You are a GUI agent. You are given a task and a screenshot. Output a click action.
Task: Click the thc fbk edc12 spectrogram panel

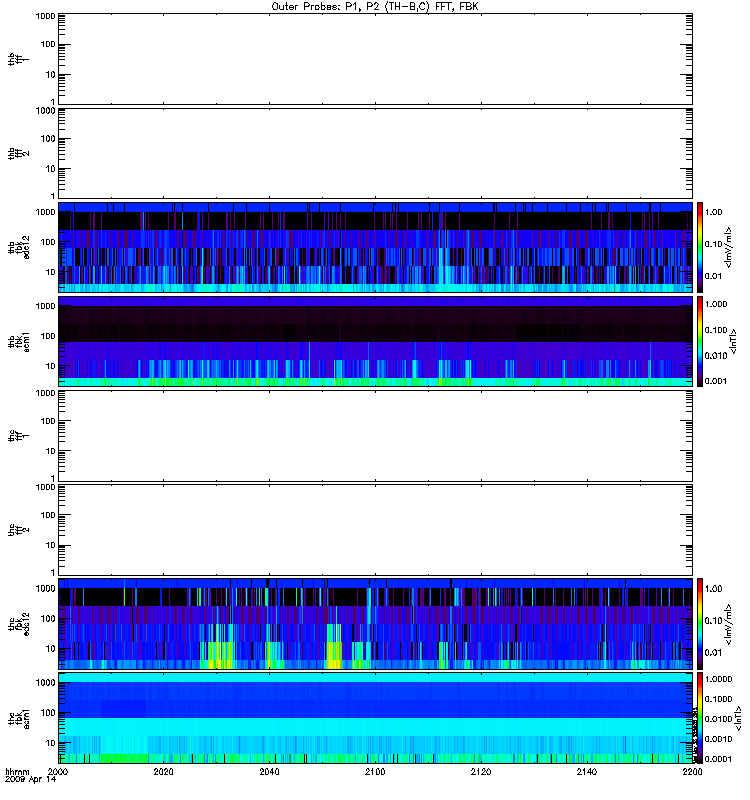(375, 624)
